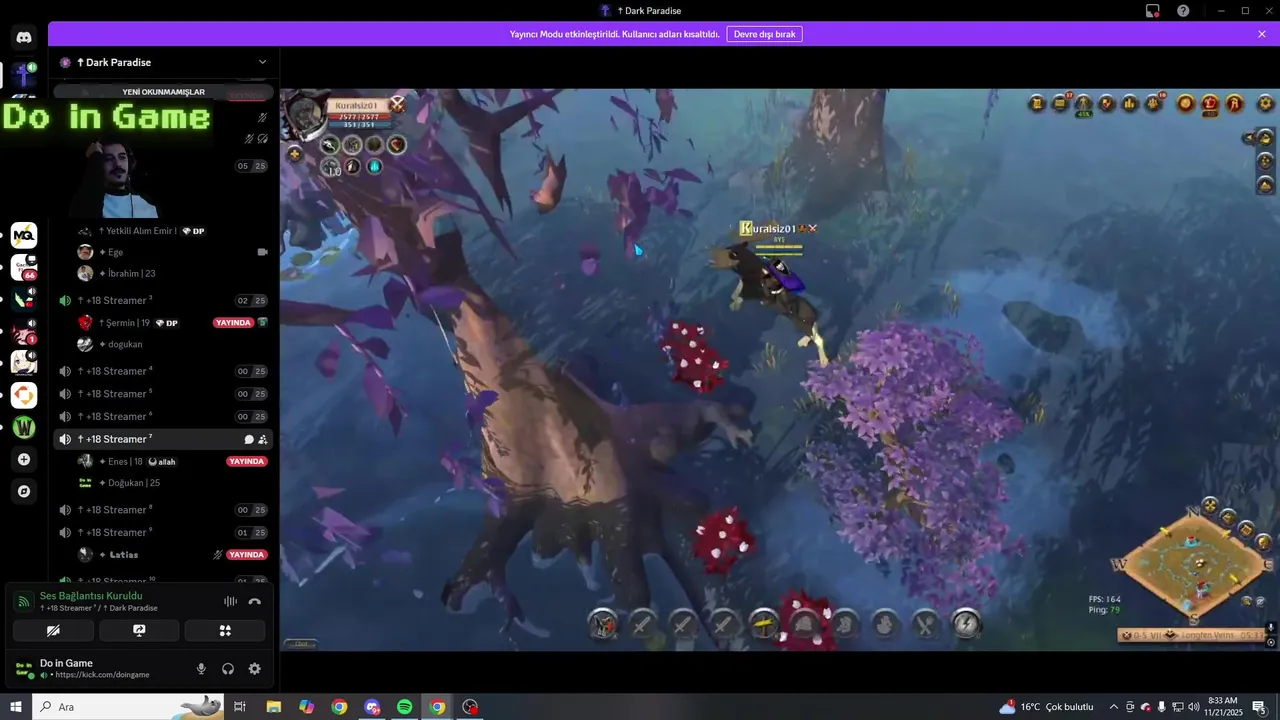
Task: Open Discord user settings gear
Action: (254, 669)
